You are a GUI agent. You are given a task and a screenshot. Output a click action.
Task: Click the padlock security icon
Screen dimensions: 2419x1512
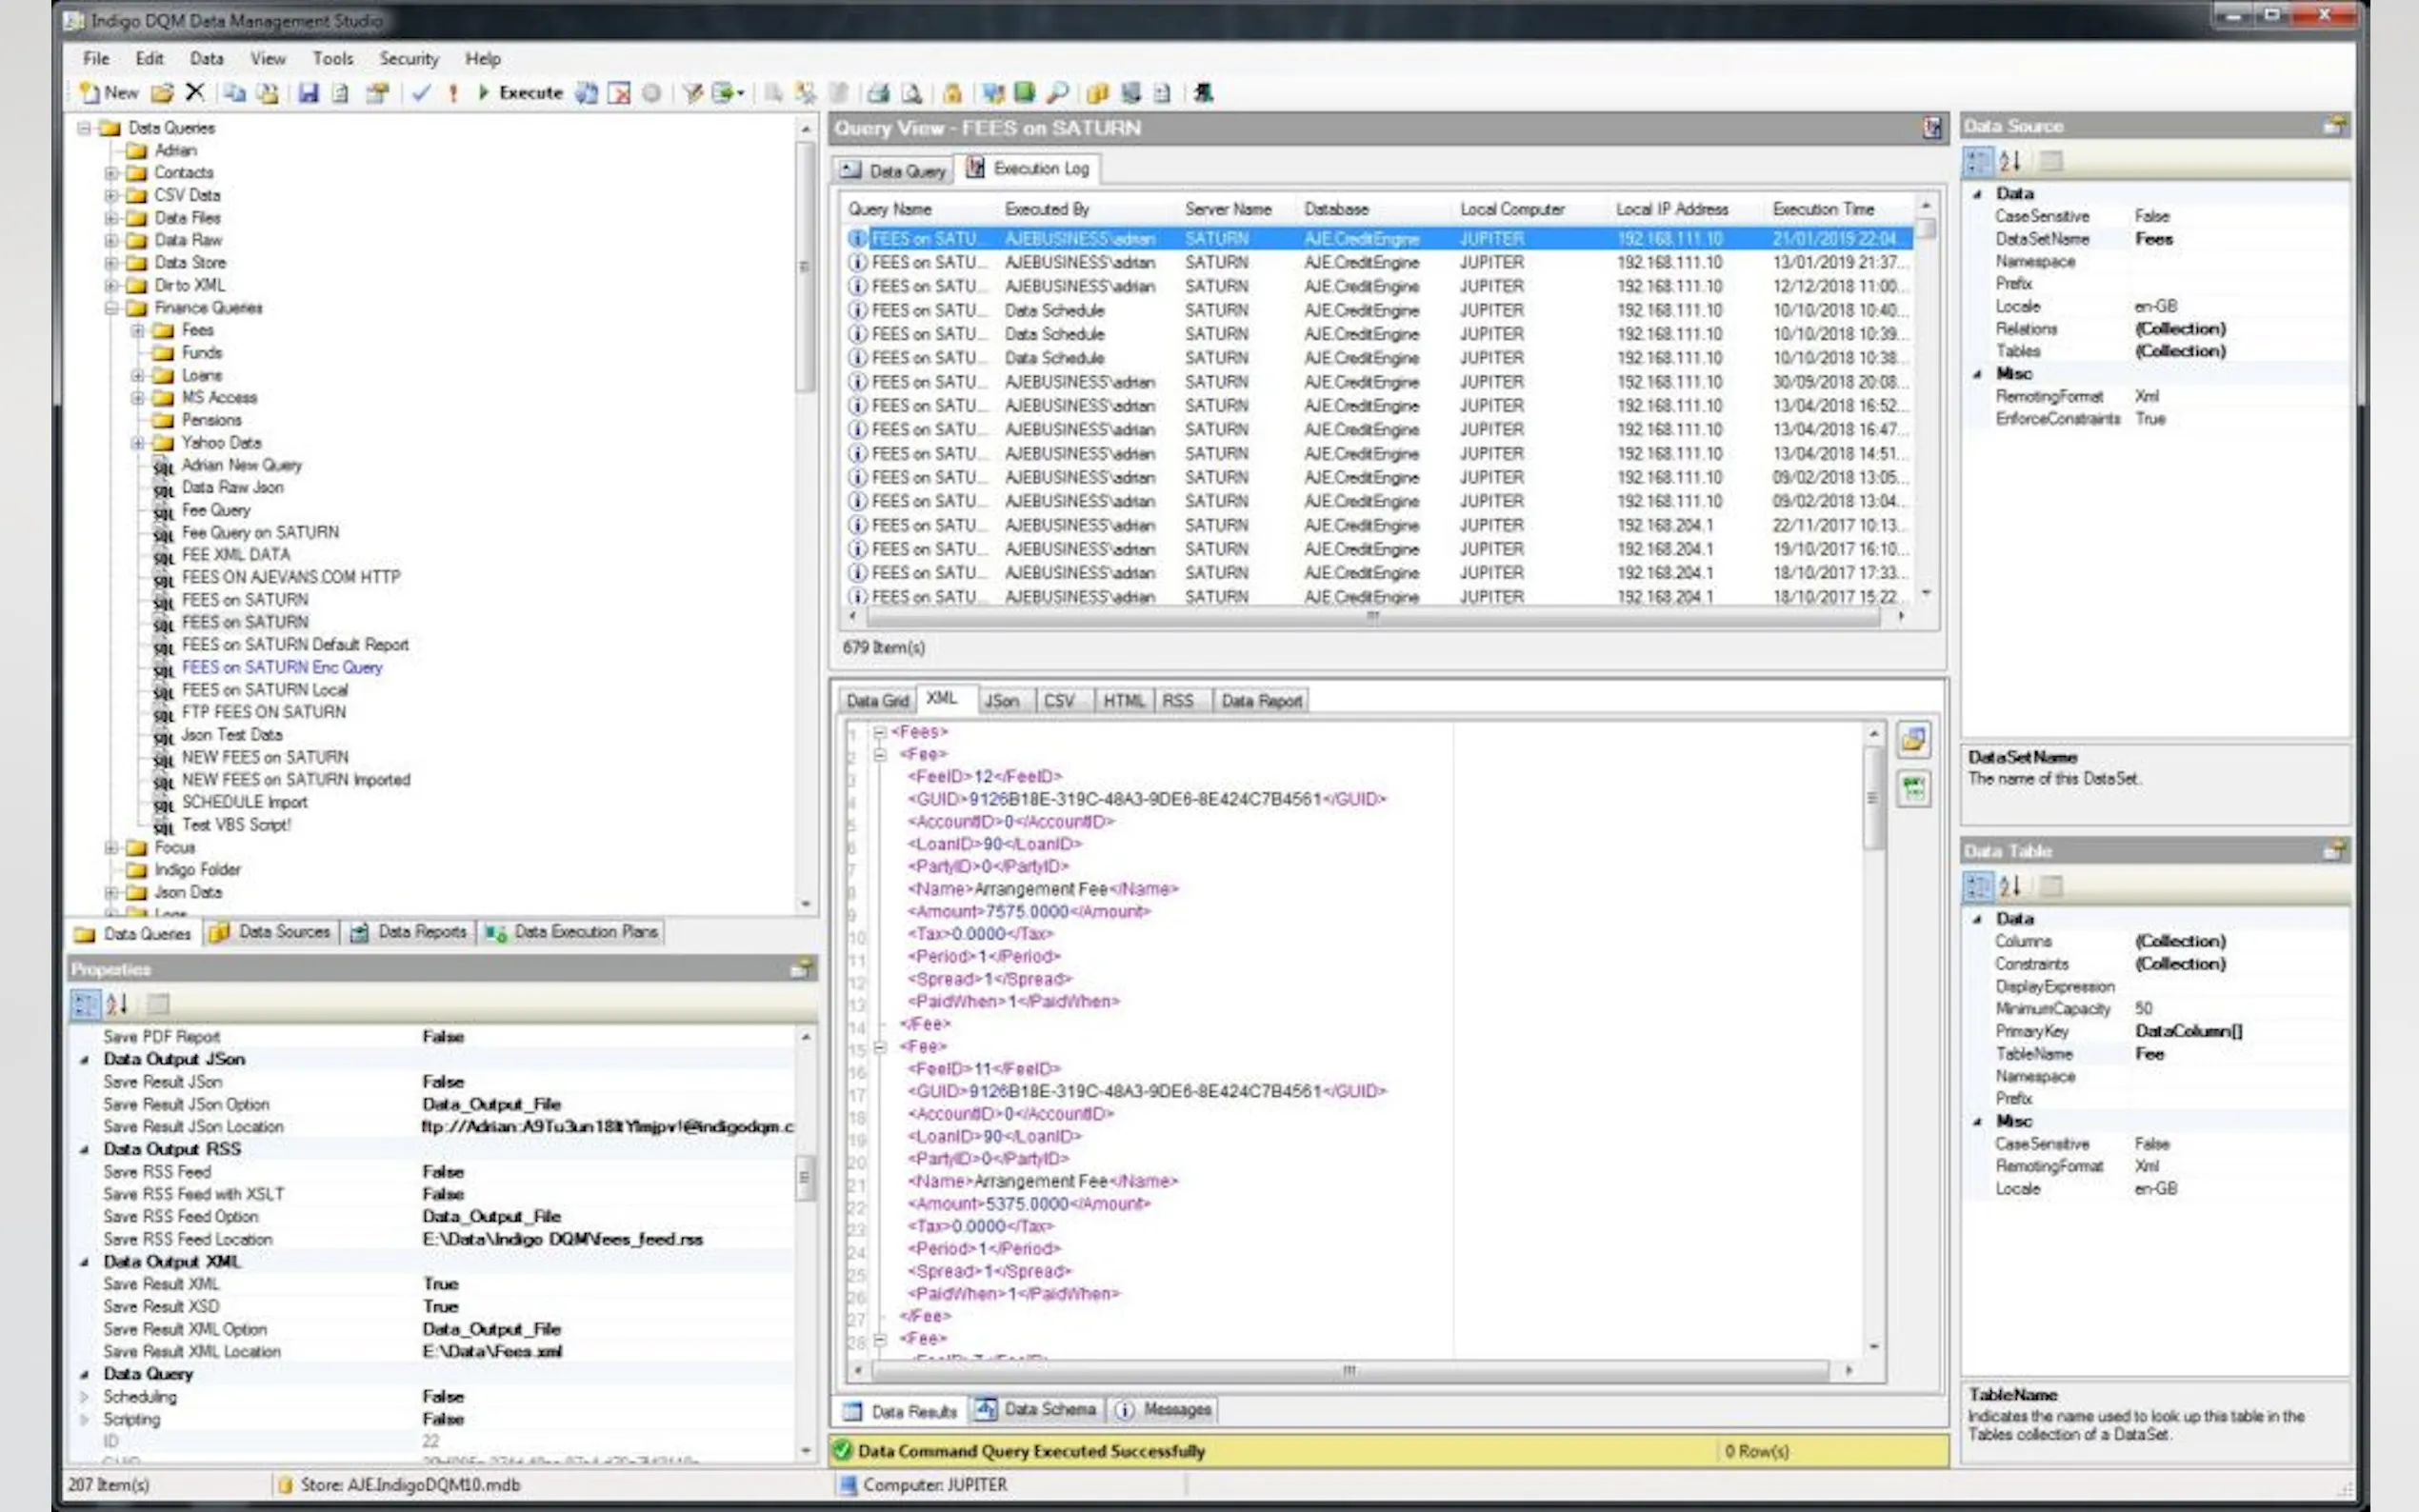pos(952,93)
